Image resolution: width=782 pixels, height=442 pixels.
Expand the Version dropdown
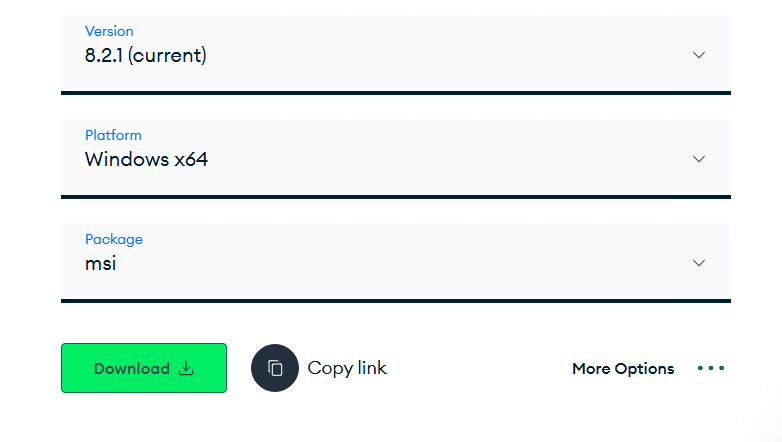point(395,54)
